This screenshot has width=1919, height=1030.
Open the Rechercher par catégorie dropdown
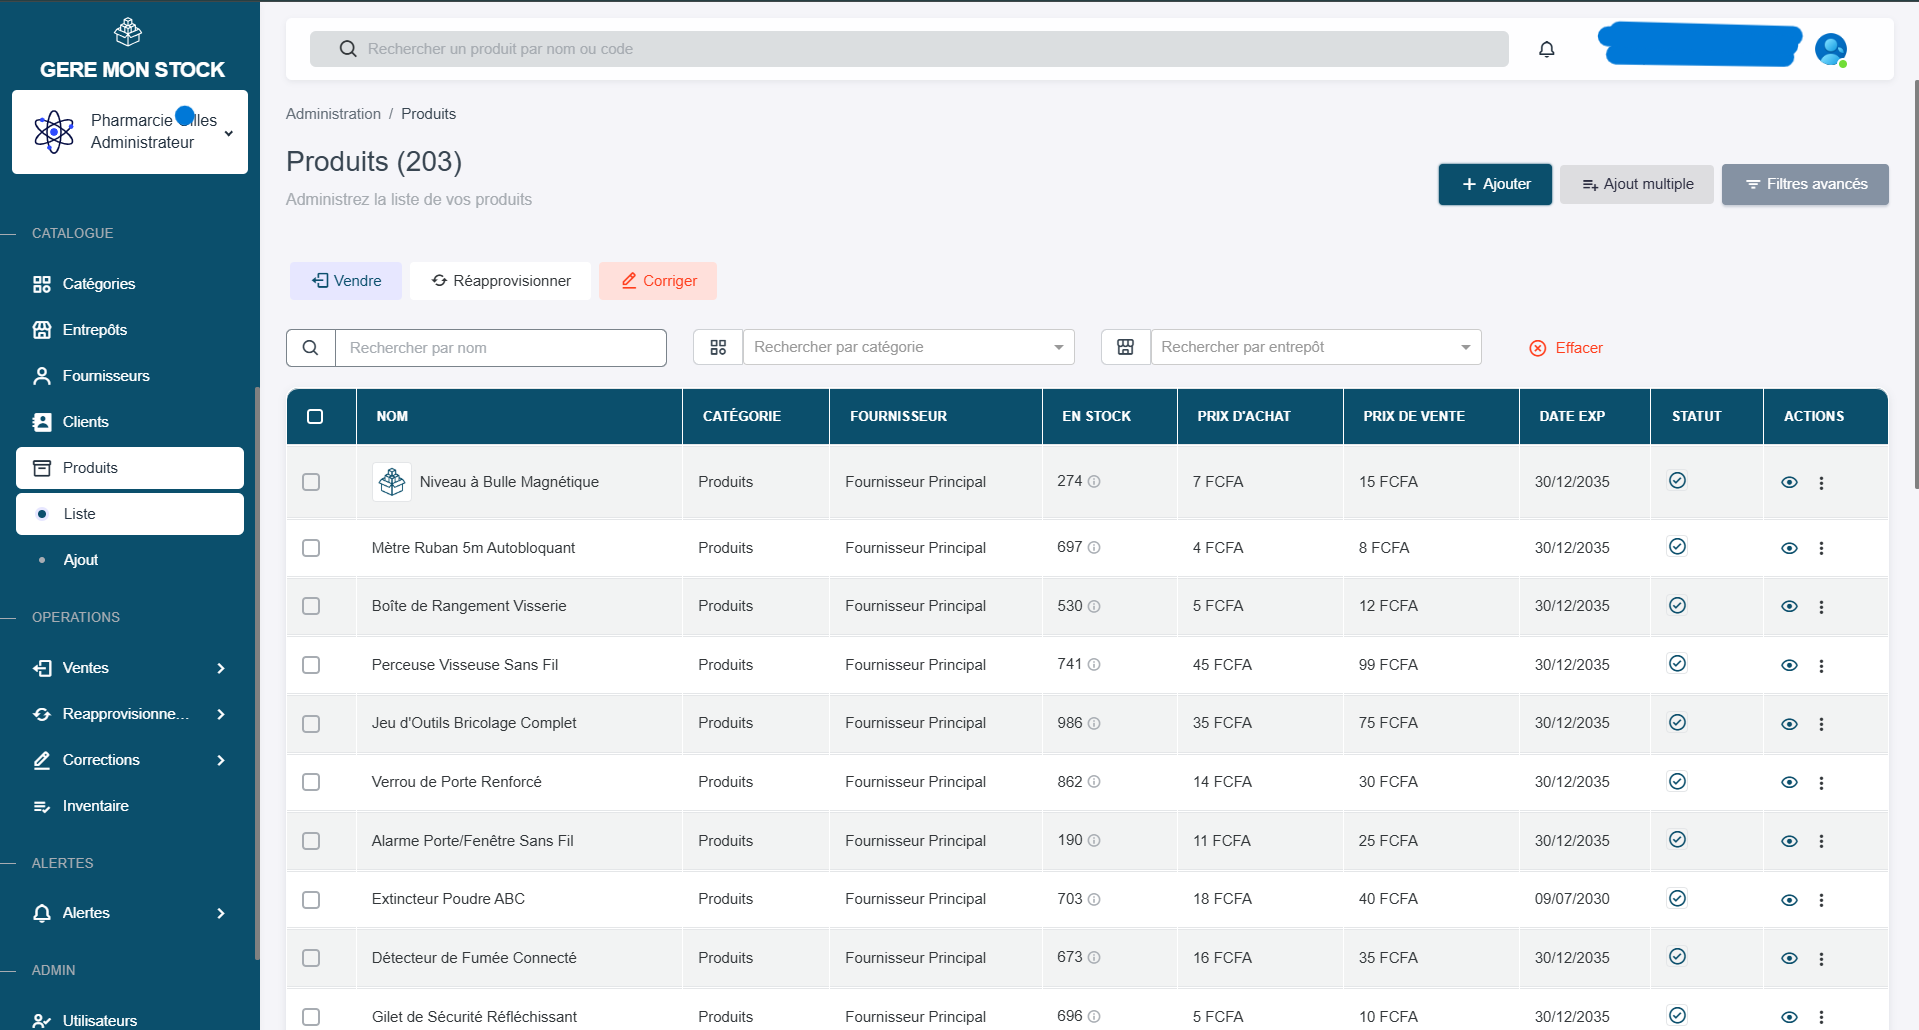tap(908, 347)
